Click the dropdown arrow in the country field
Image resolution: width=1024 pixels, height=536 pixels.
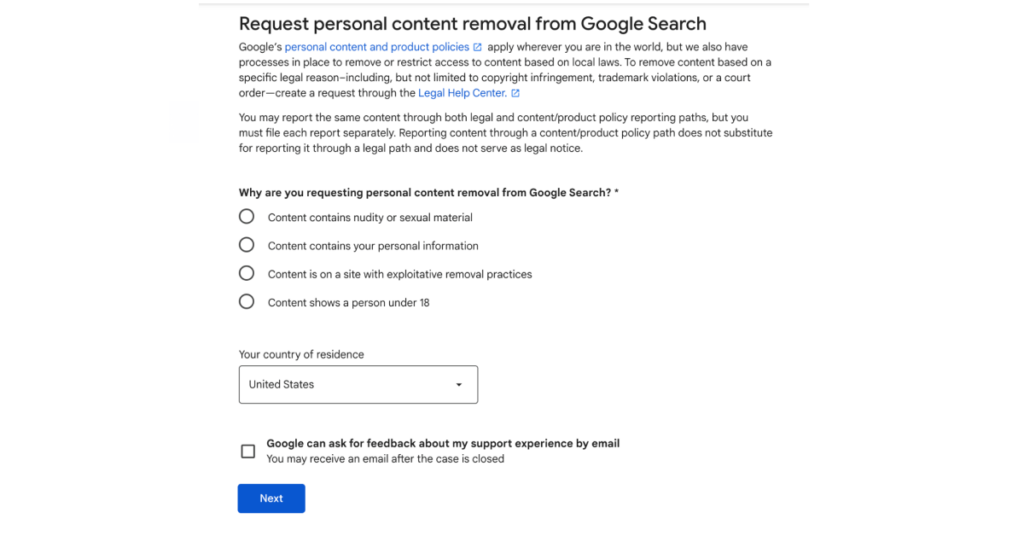pos(459,385)
